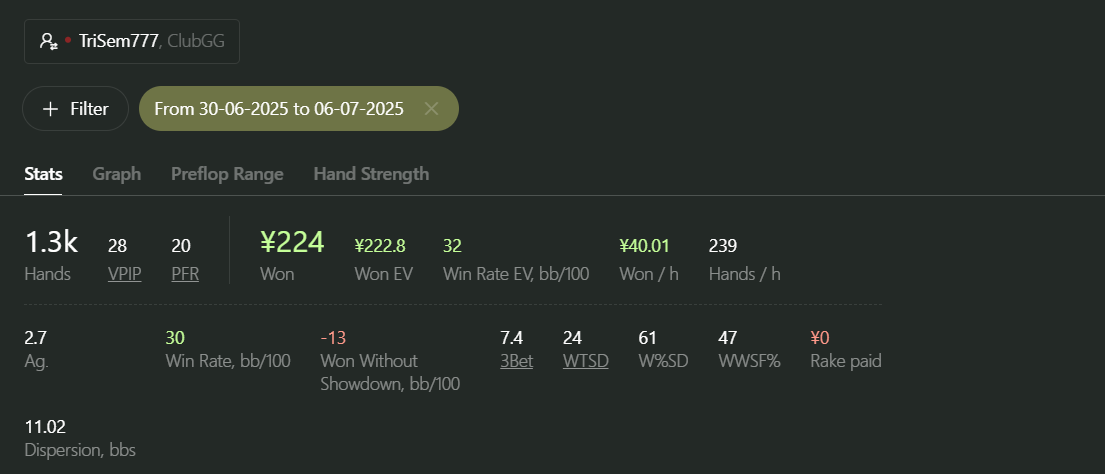Click the plus icon on the Filter button

tap(50, 108)
